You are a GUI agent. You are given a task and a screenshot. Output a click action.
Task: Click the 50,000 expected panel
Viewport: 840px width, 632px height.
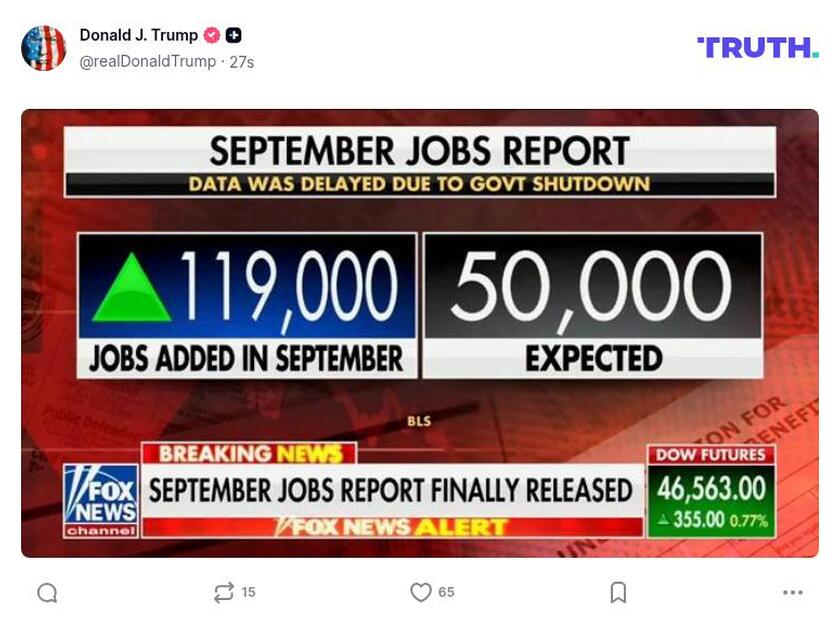[x=593, y=305]
